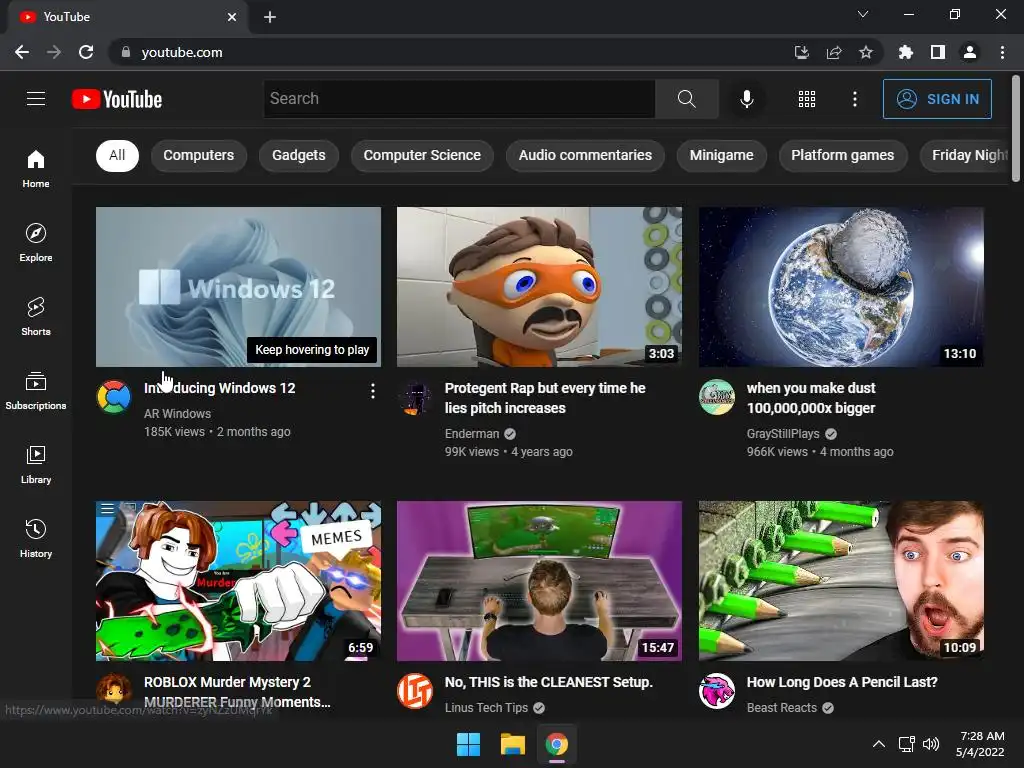1024x768 pixels.
Task: Open the Protegent Rap video title
Action: (x=545, y=398)
